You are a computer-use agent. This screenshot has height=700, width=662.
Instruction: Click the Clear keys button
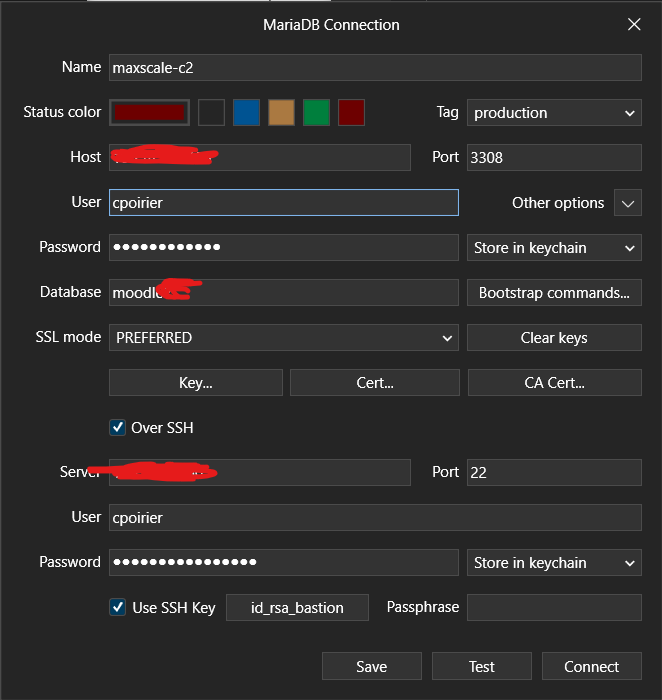[x=554, y=338]
